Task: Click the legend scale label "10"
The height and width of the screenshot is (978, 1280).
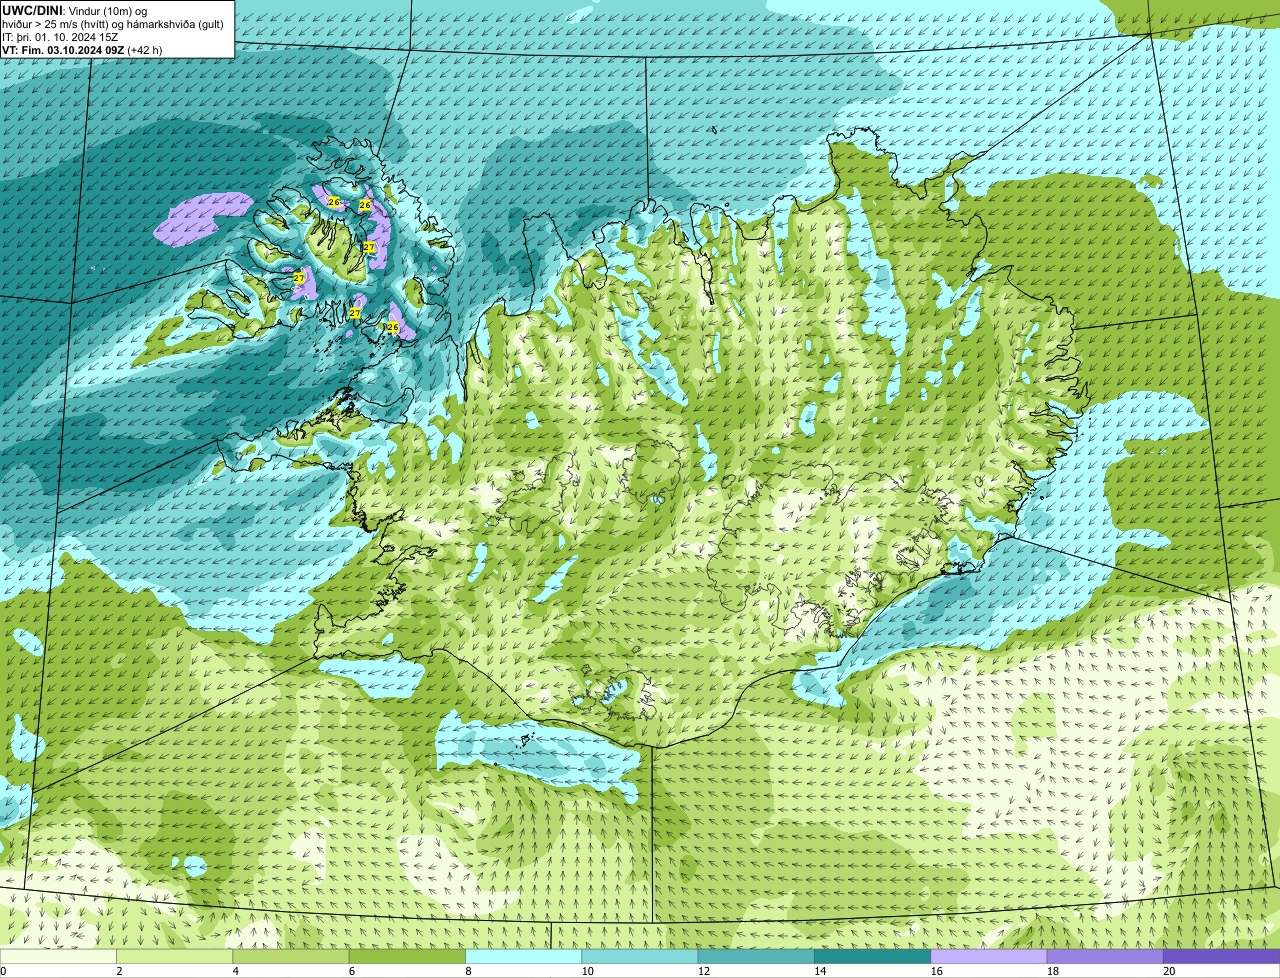Action: pyautogui.click(x=587, y=971)
